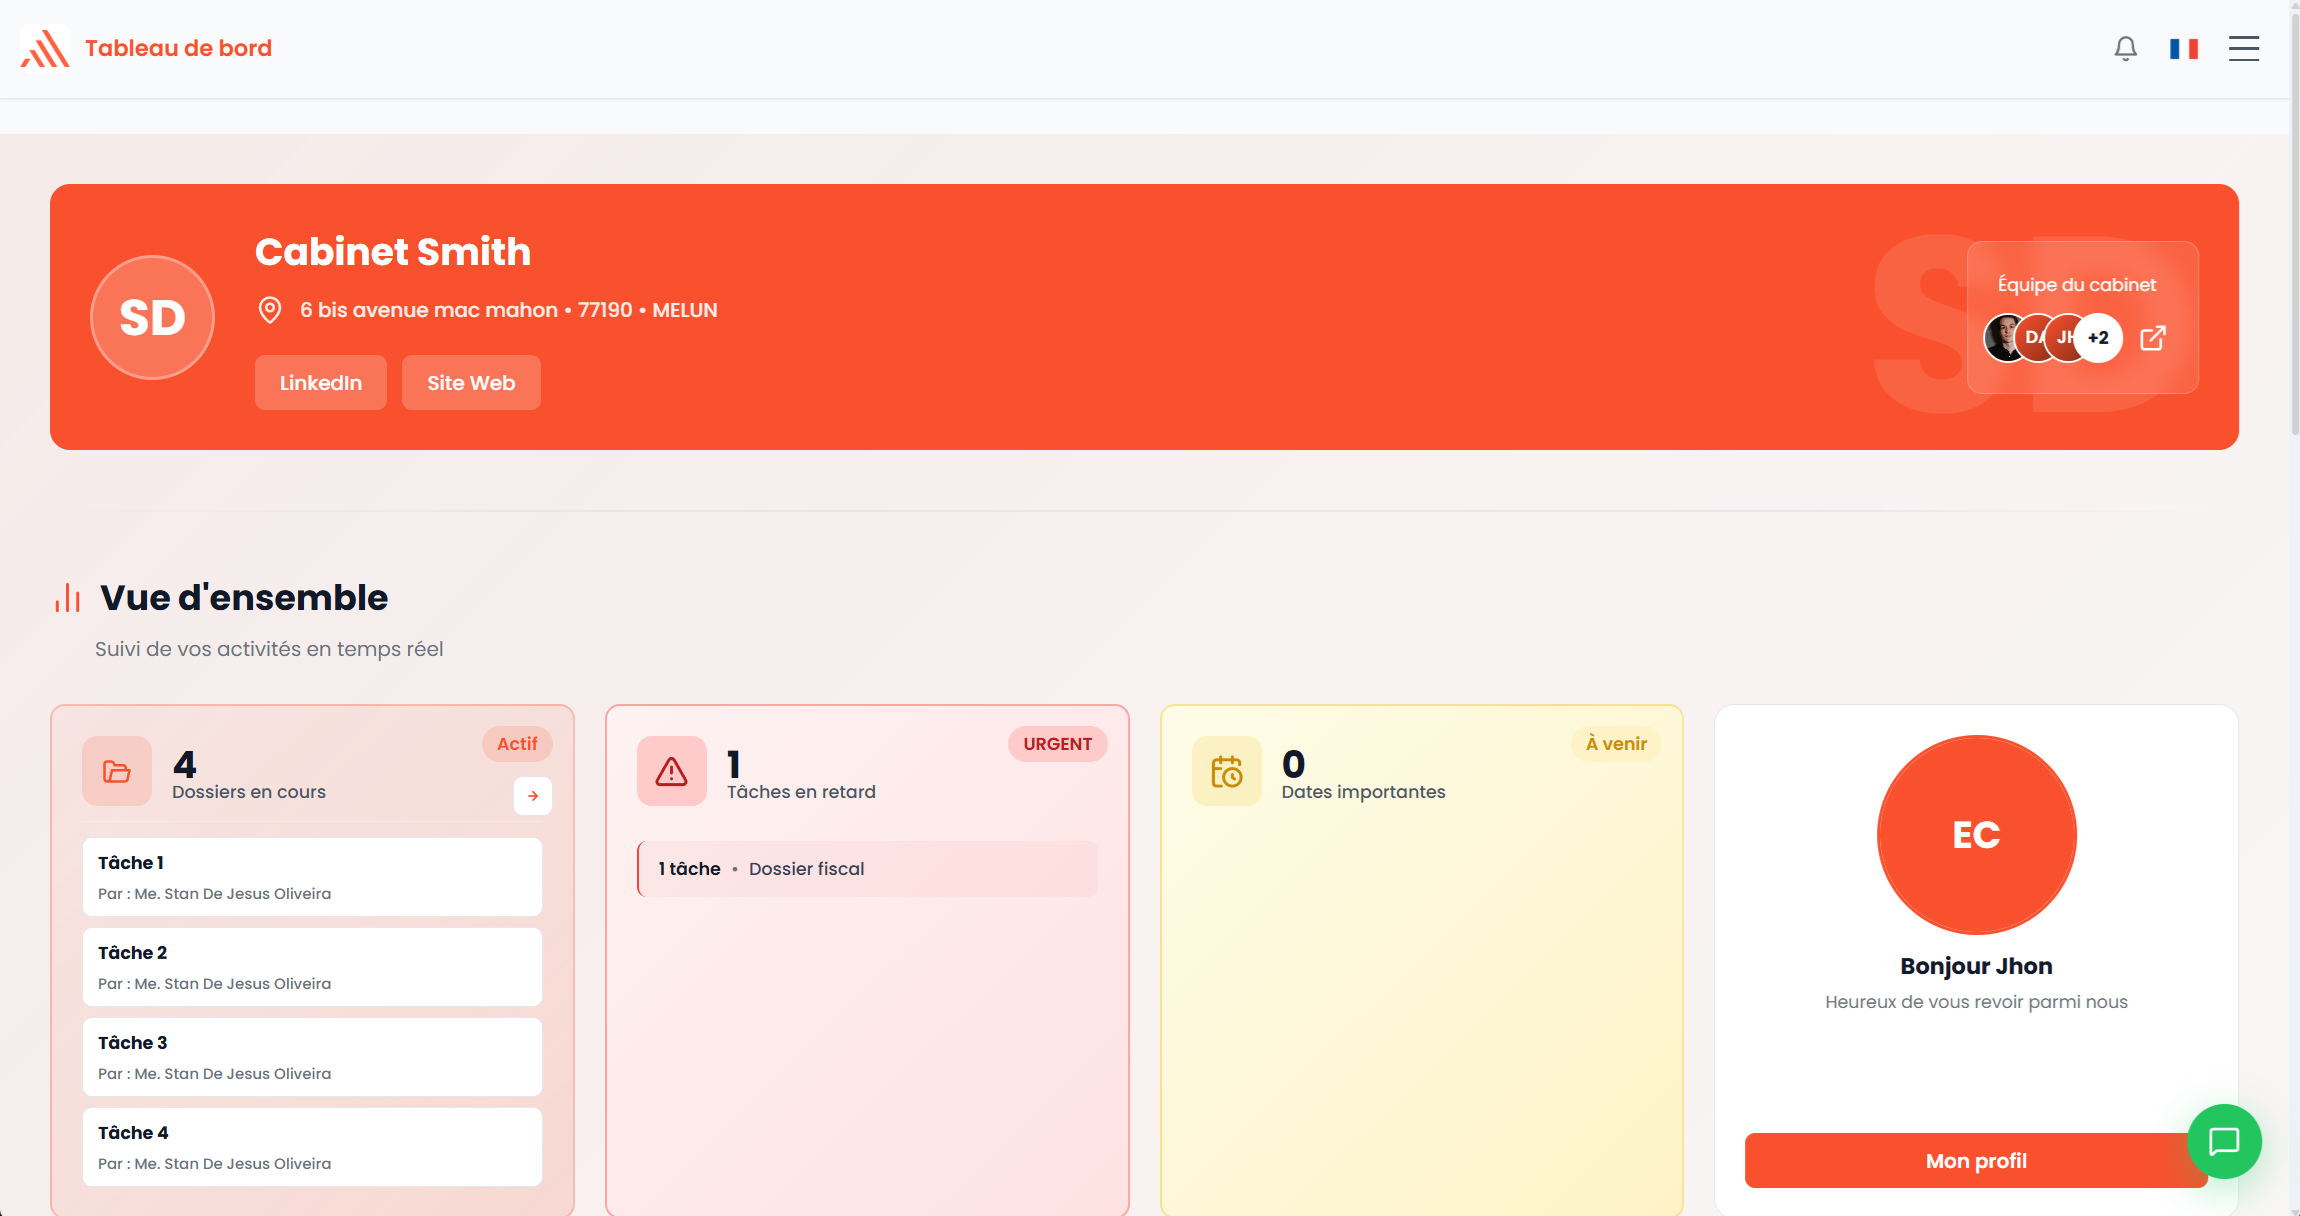This screenshot has width=2300, height=1216.
Task: Click the SD cabinet avatar circle
Action: tap(152, 317)
